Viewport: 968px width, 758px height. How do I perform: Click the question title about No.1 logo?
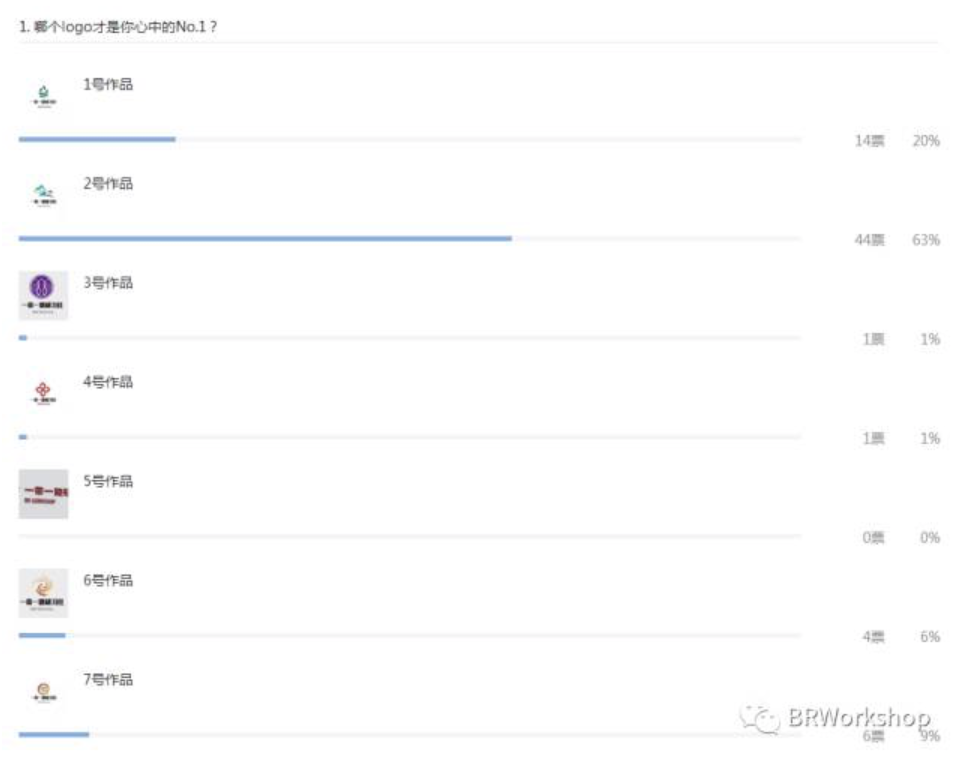pos(118,27)
